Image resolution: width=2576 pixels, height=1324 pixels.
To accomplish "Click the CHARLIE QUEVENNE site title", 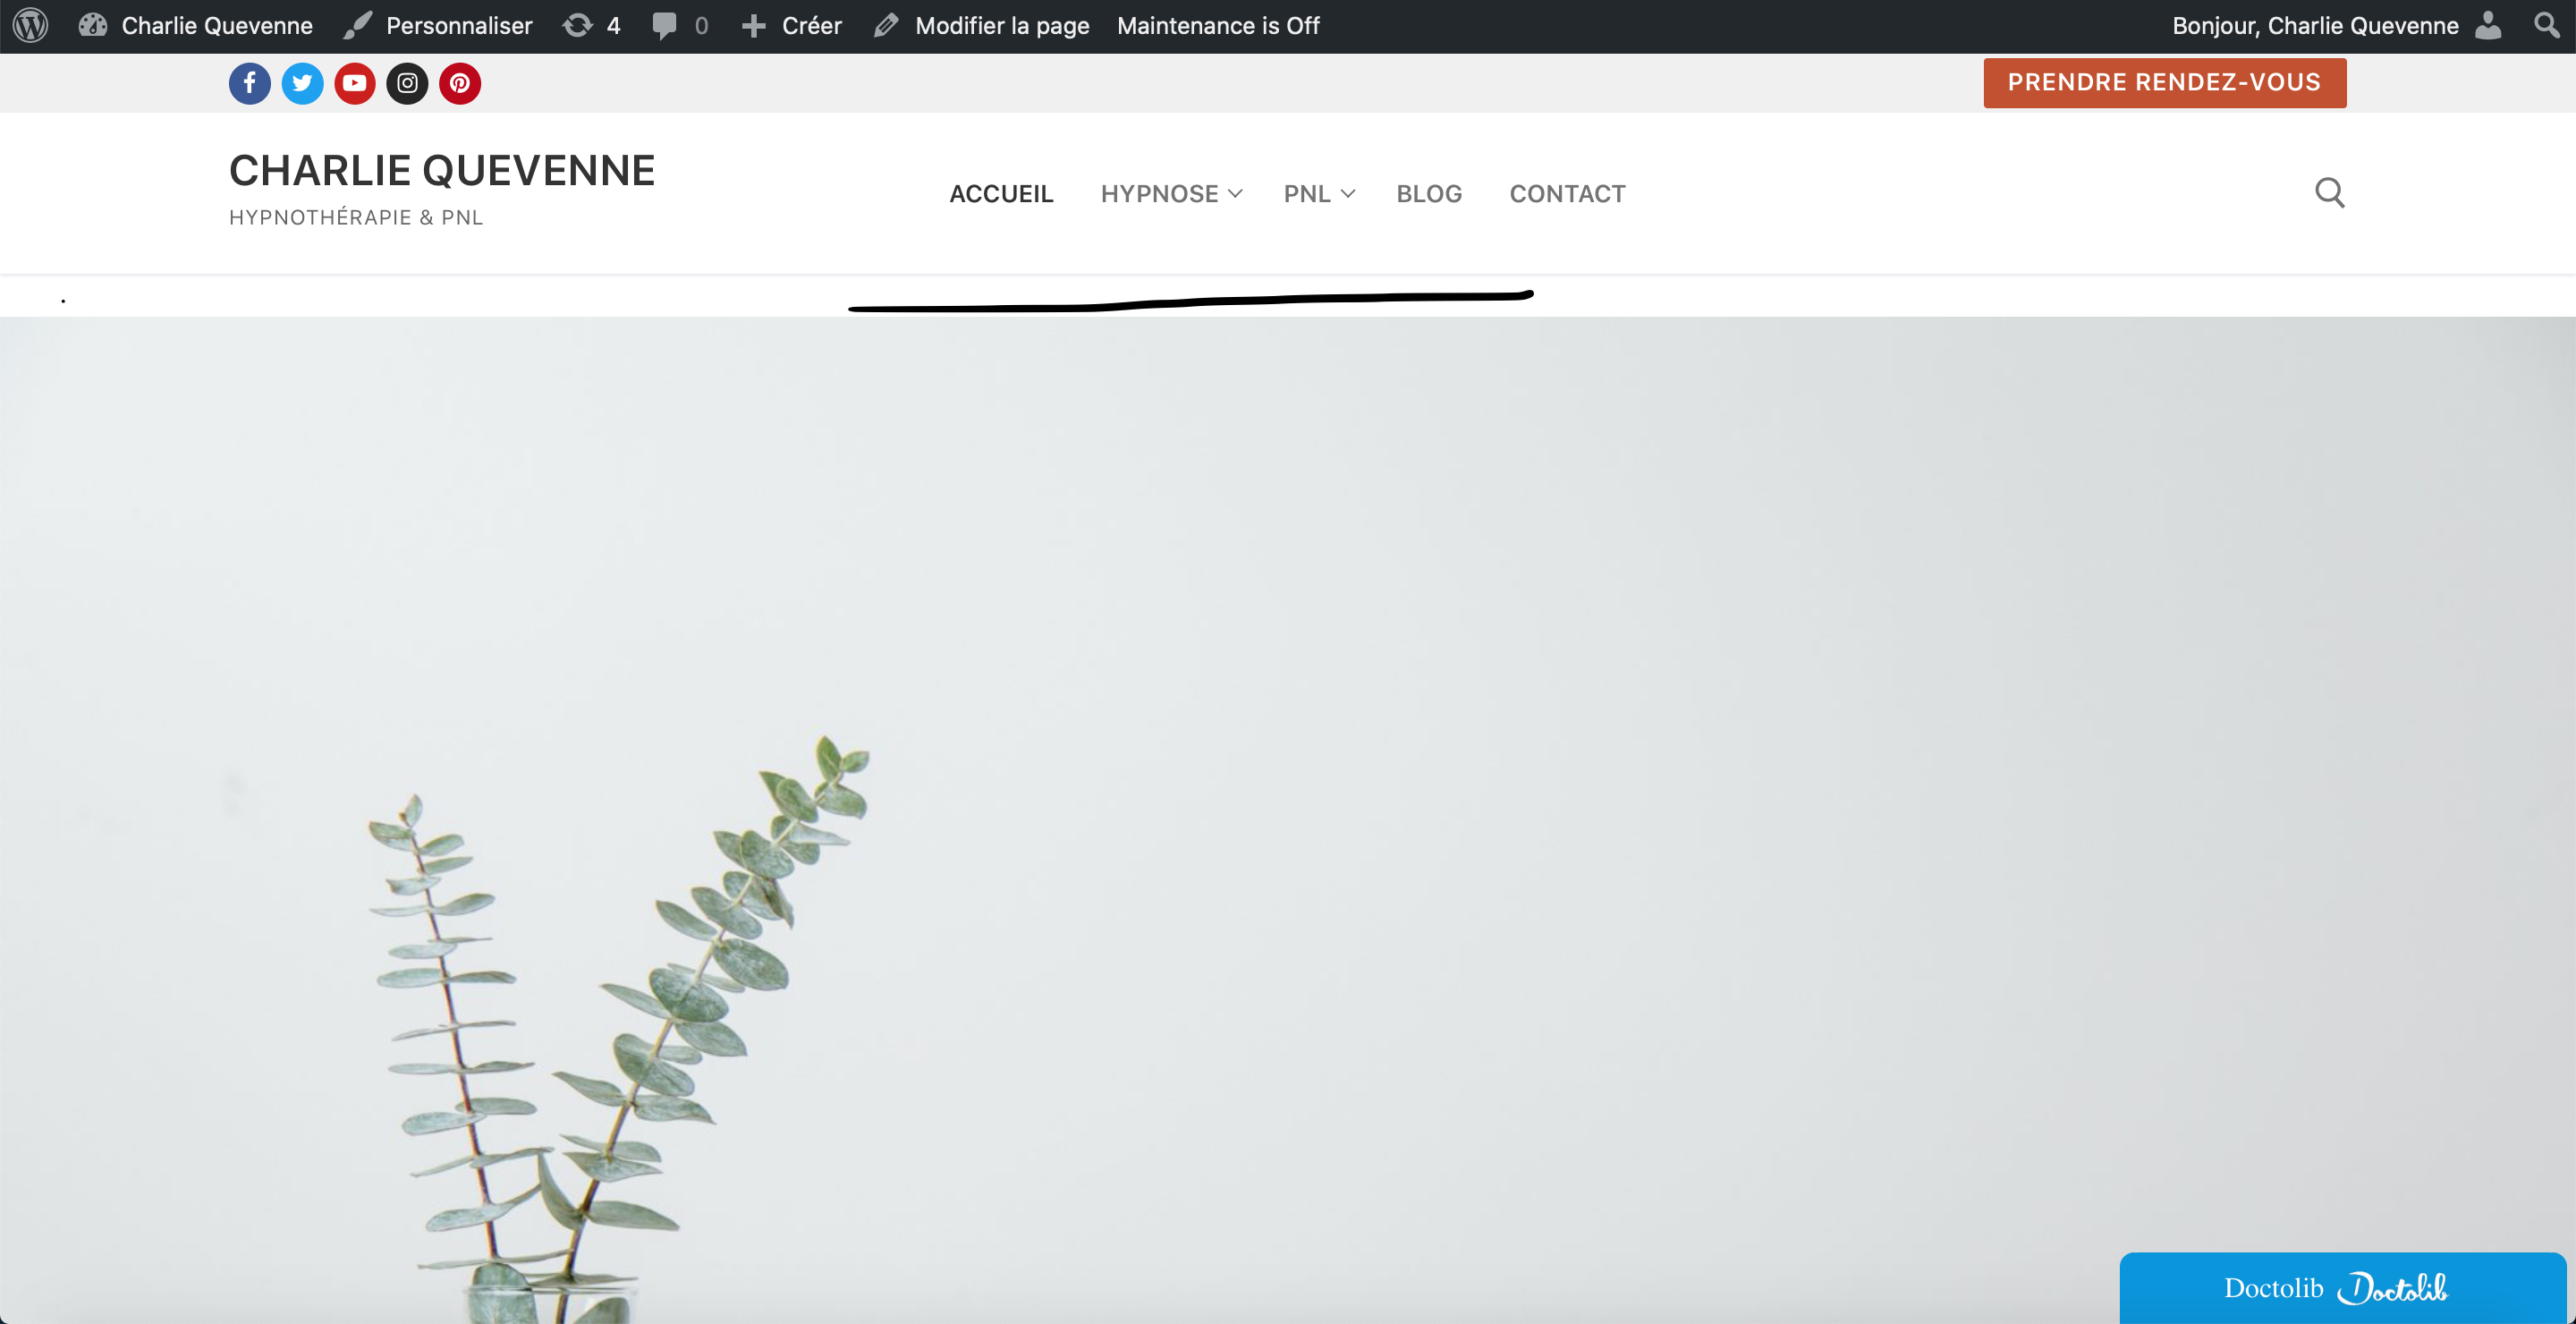I will click(441, 171).
